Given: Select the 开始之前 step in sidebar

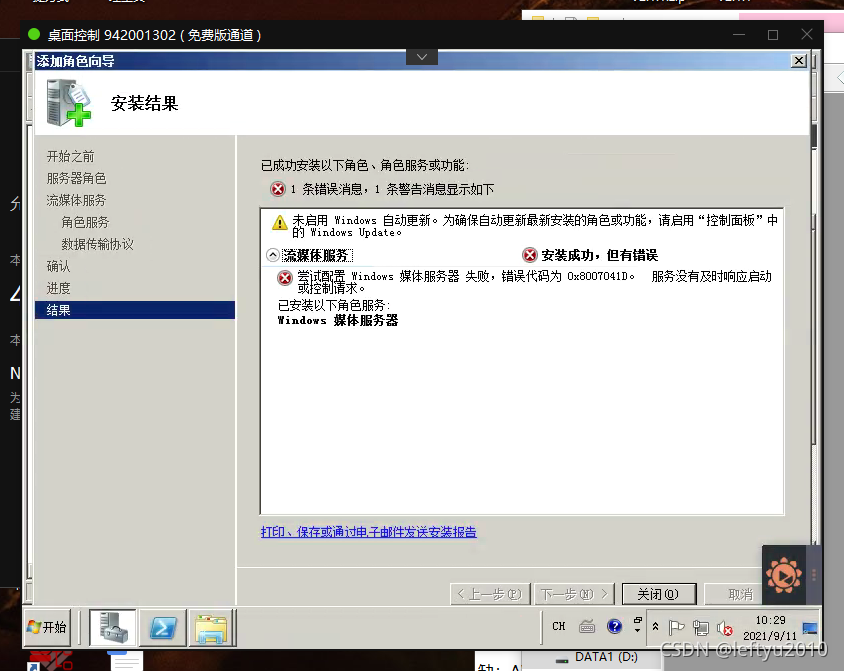Looking at the screenshot, I should tap(71, 156).
